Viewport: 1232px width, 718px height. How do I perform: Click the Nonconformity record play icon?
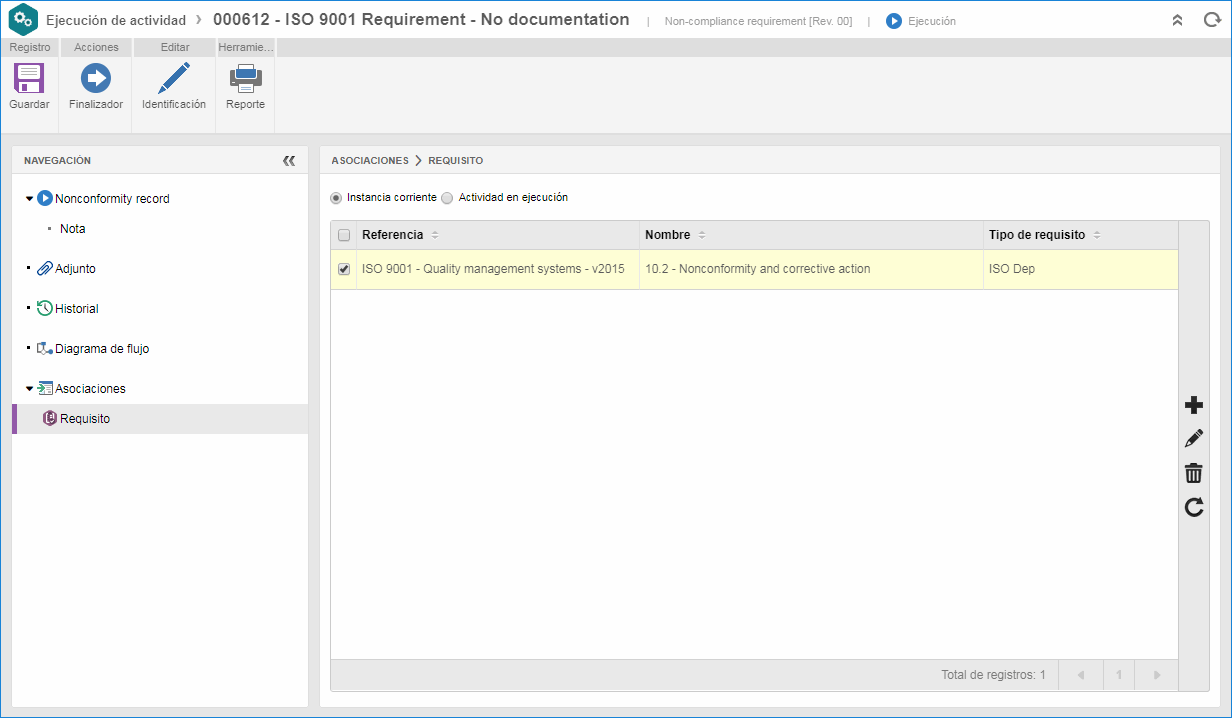(x=45, y=198)
